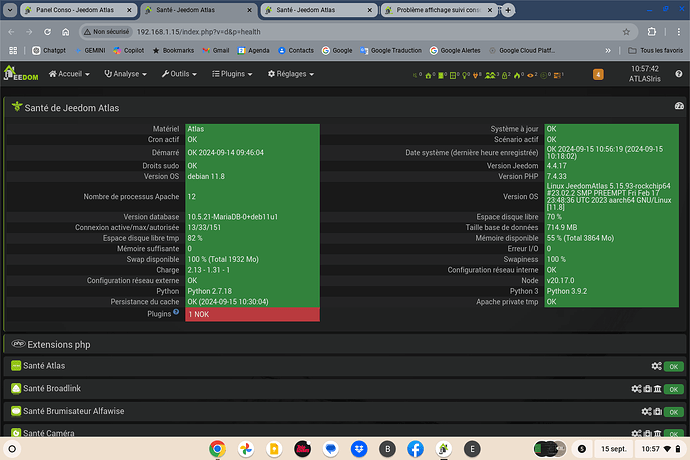The height and width of the screenshot is (460, 690).
Task: Switch to Problème affichage suivi conso tab
Action: click(439, 10)
